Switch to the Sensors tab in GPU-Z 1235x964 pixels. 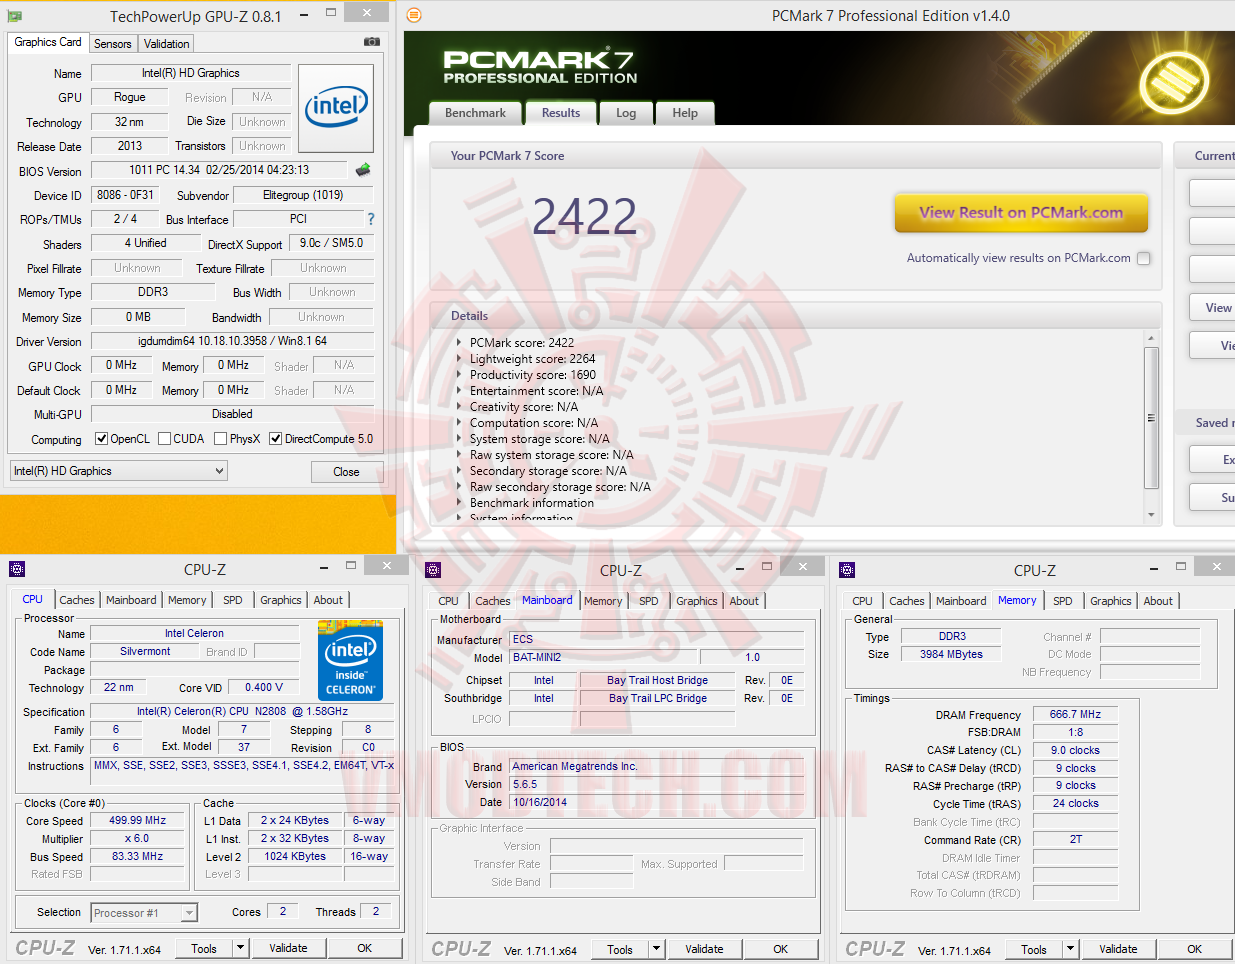point(113,44)
